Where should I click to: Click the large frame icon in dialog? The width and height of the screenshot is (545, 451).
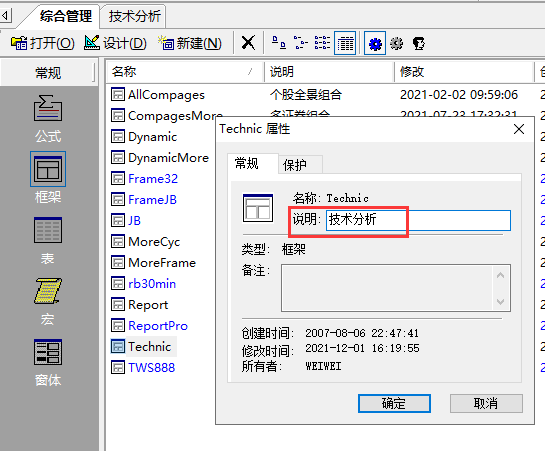pyautogui.click(x=258, y=208)
